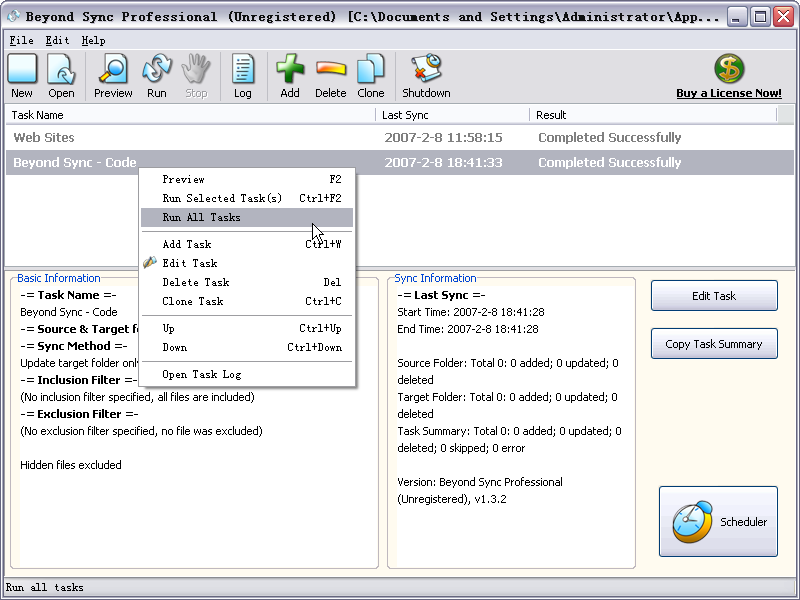Choose Up in the context menu
The height and width of the screenshot is (600, 800).
[x=247, y=328]
